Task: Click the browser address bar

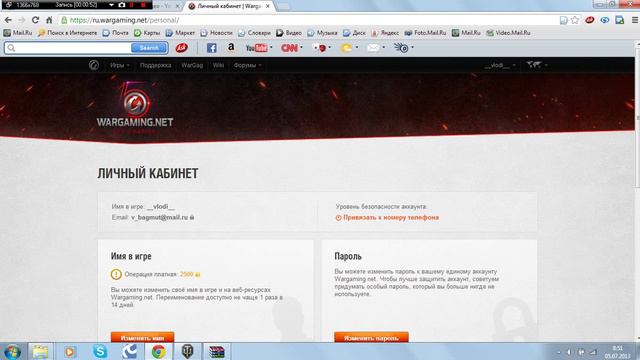Action: (308, 20)
